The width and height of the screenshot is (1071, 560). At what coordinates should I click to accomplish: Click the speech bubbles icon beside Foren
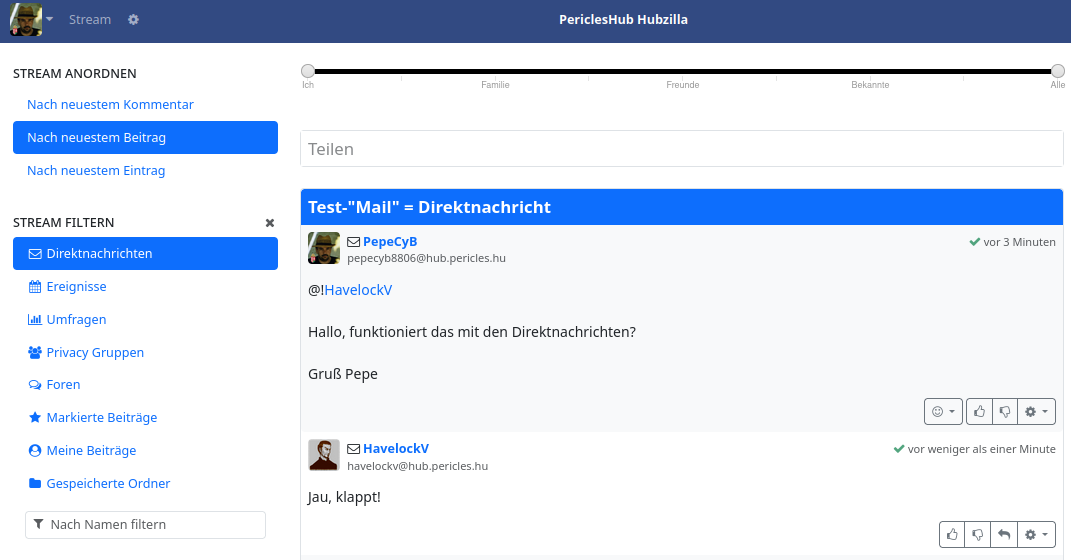35,384
